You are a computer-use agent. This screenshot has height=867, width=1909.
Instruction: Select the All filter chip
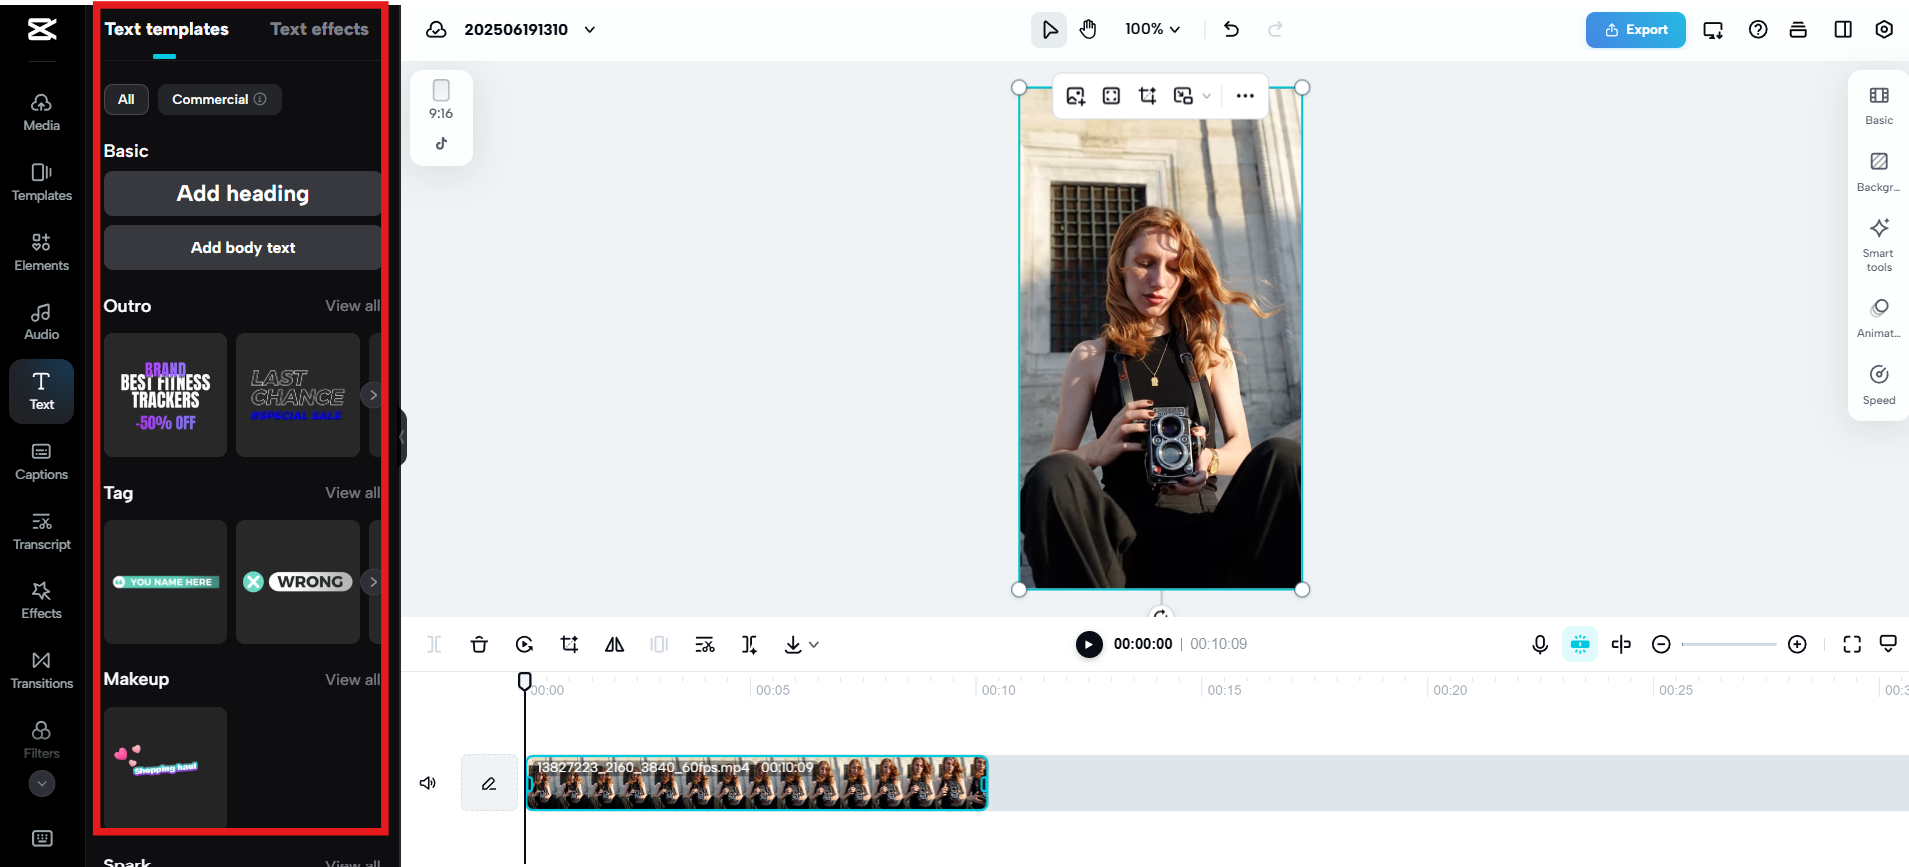click(x=126, y=99)
